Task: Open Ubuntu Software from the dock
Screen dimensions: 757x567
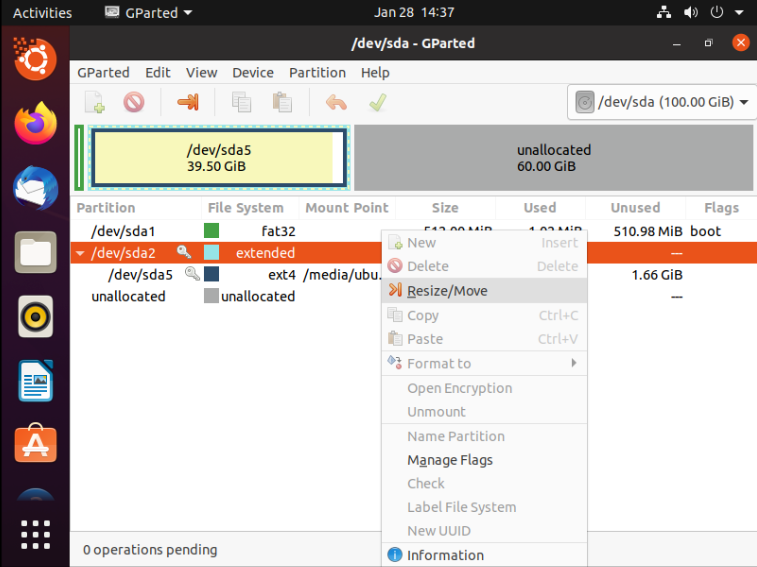Action: click(x=35, y=443)
